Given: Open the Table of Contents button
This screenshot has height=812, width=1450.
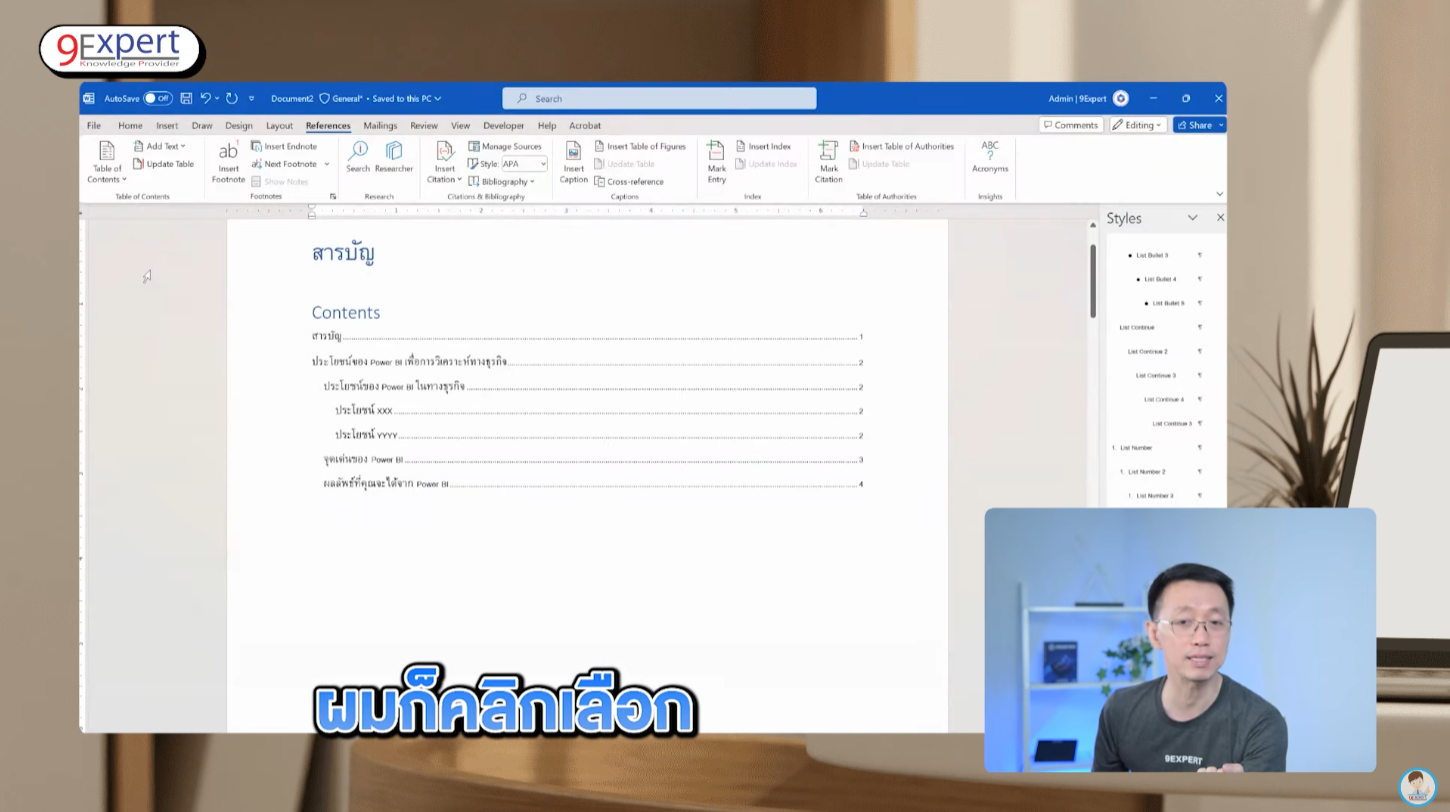Looking at the screenshot, I should point(107,160).
